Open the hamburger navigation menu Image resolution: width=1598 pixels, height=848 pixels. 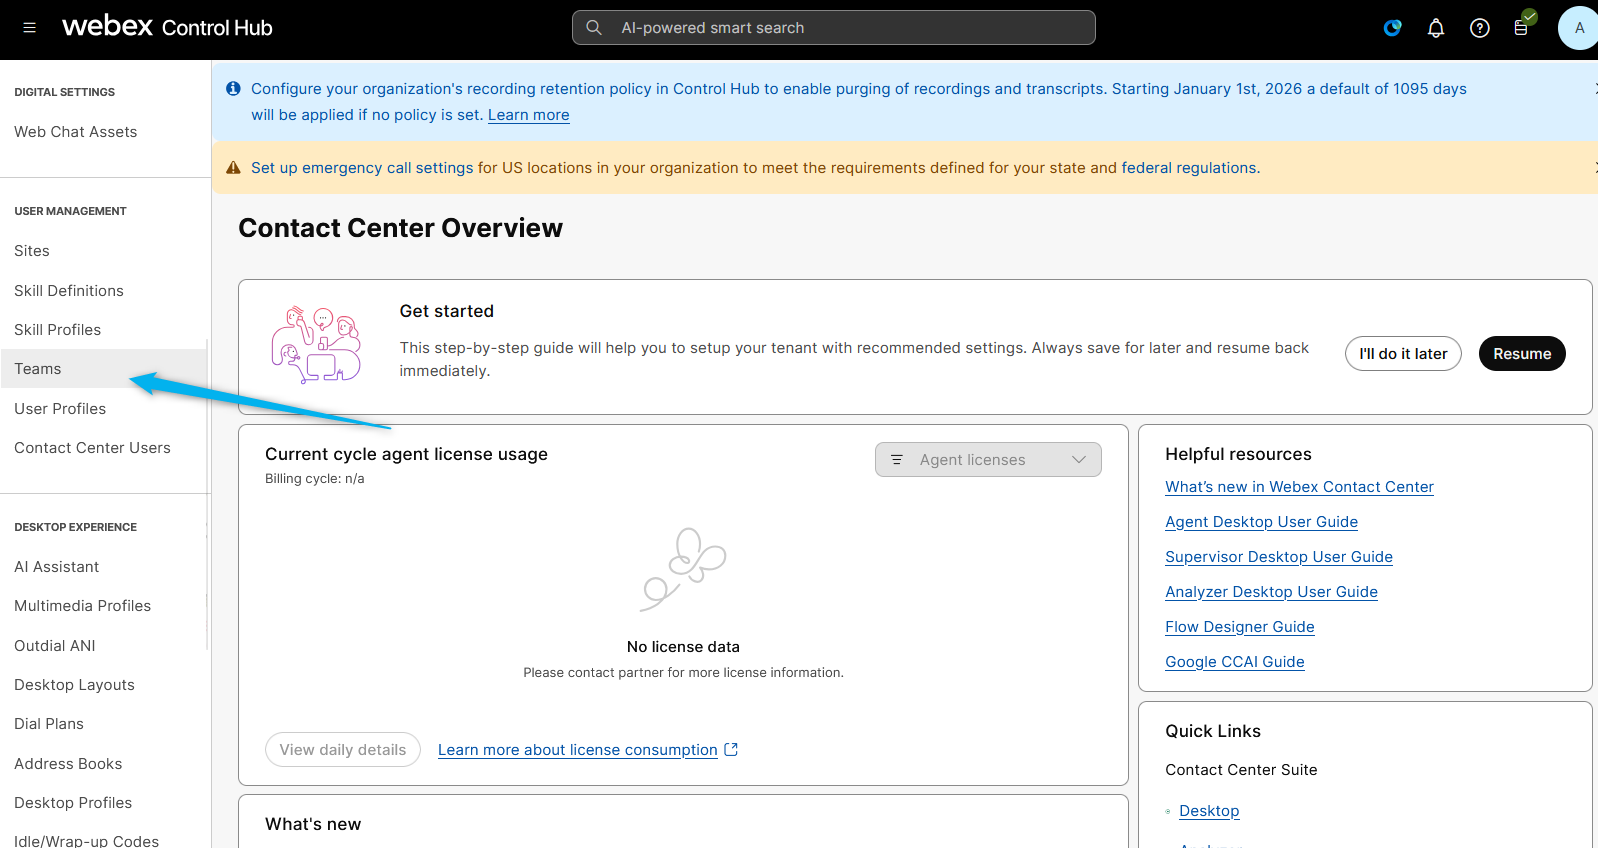click(29, 28)
